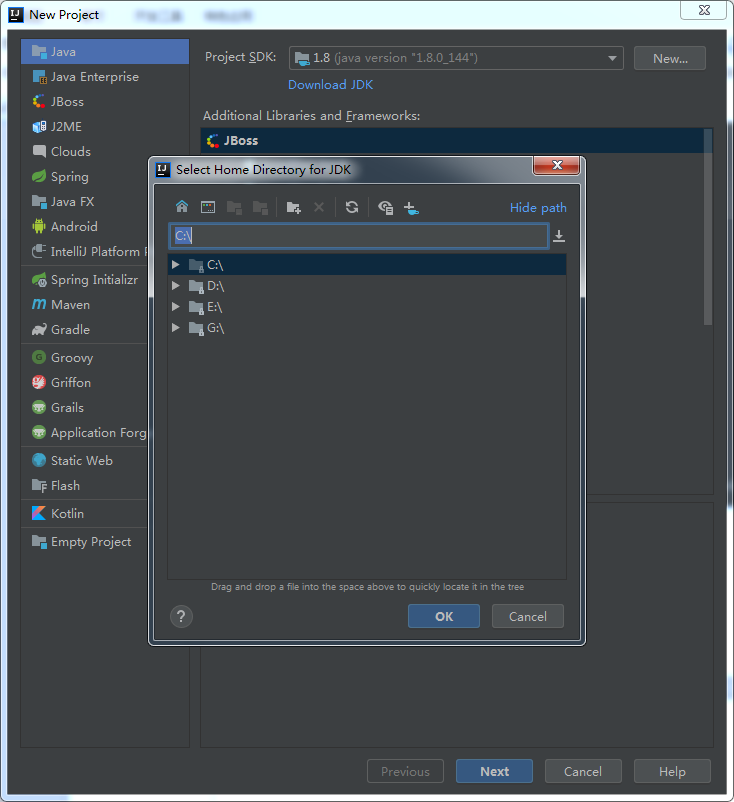734x802 pixels.
Task: Click the disabled Previous button
Action: pyautogui.click(x=405, y=771)
